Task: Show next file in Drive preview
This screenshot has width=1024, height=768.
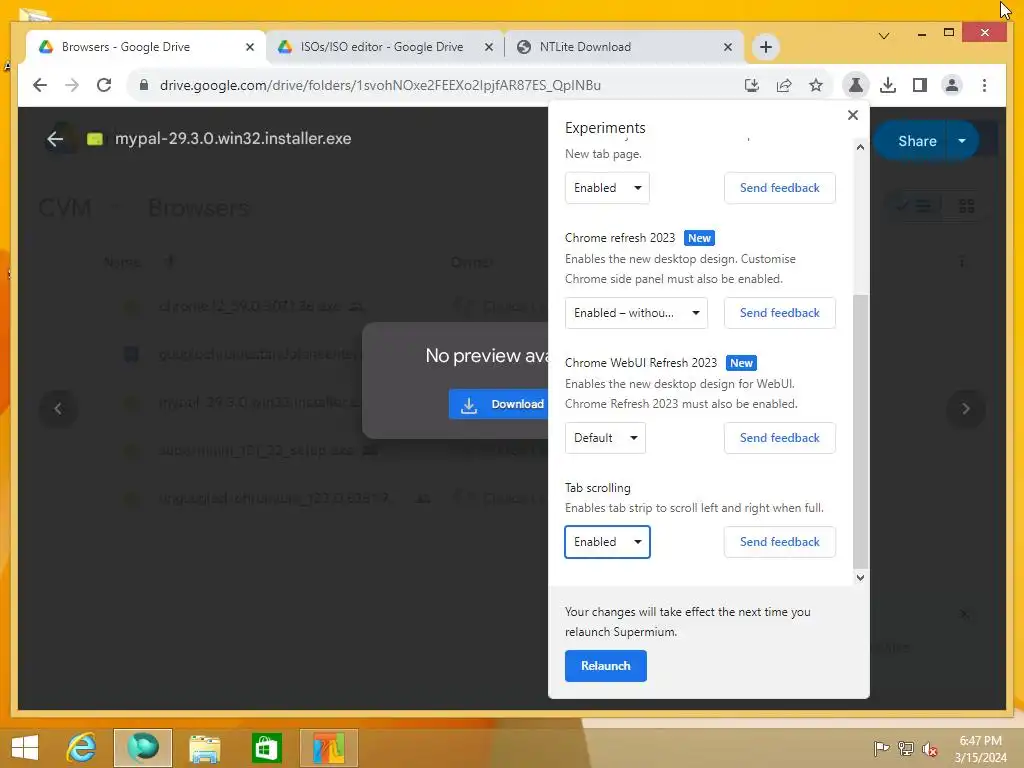Action: [965, 409]
